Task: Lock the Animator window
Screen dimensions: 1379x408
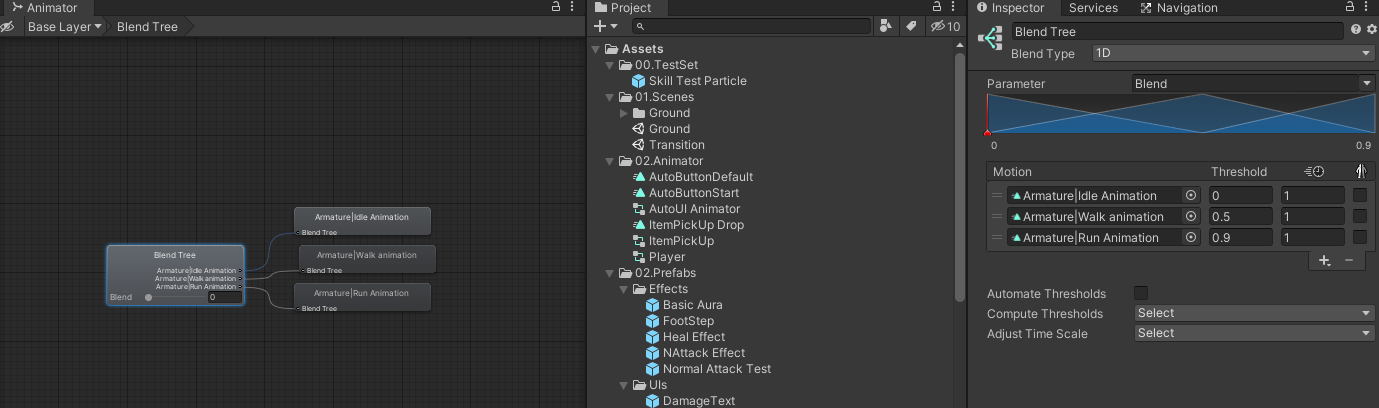Action: click(555, 8)
